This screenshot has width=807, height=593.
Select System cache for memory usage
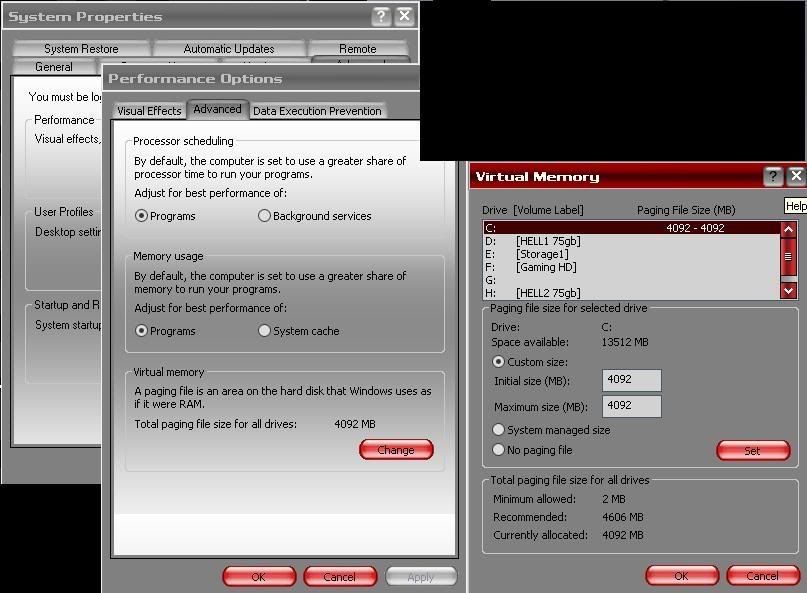(x=265, y=331)
